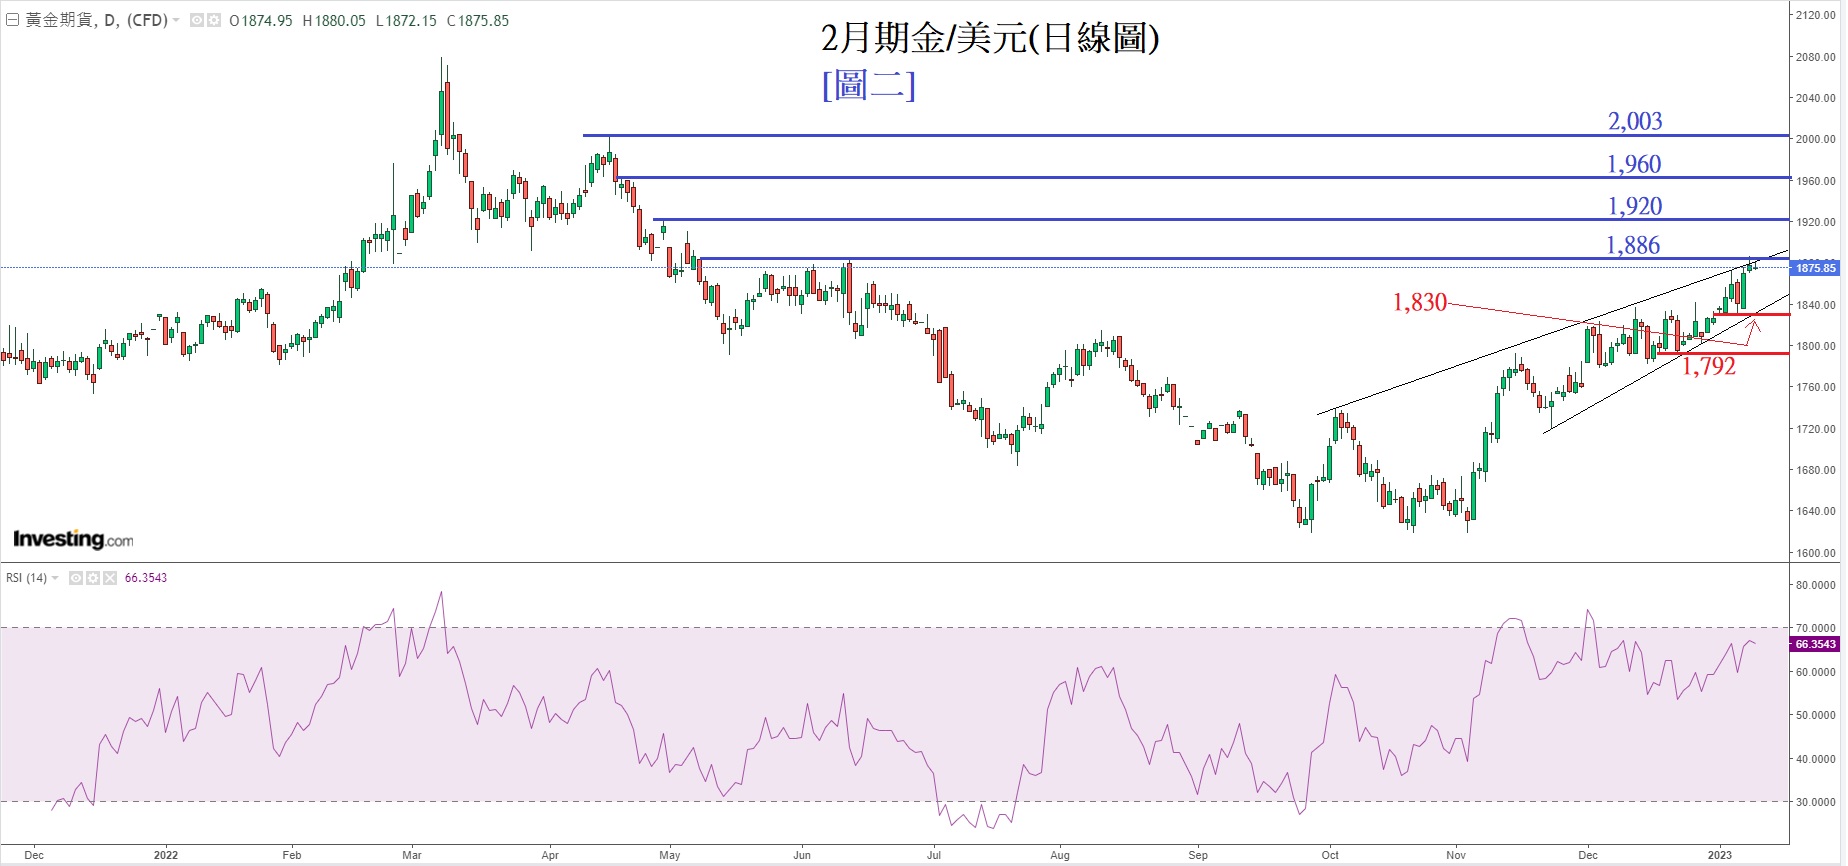1848x866 pixels.
Task: Open main chart series settings gear
Action: pyautogui.click(x=213, y=20)
